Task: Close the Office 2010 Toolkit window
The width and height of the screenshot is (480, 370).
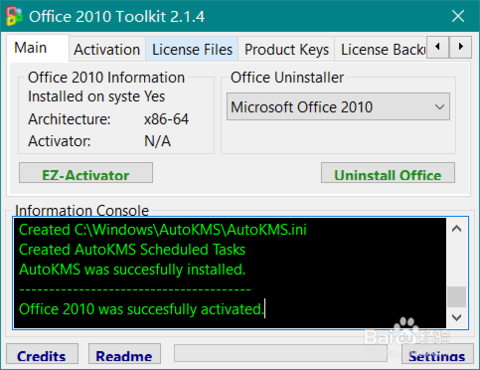Action: 458,16
